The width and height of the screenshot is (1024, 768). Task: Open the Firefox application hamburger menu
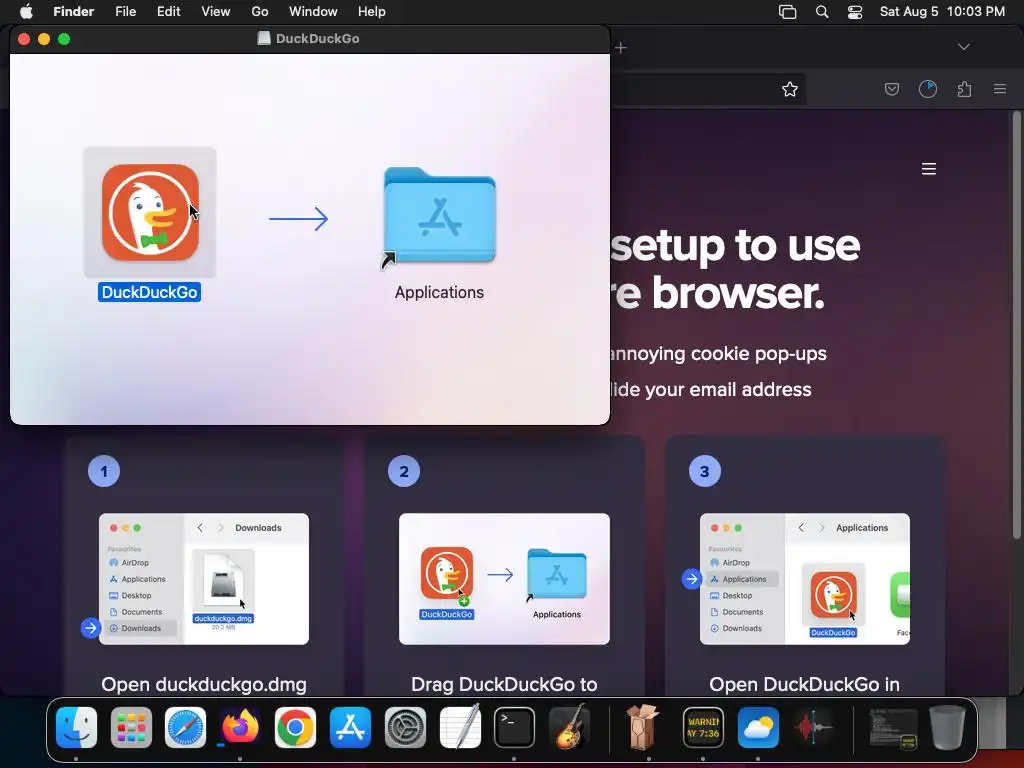[x=1000, y=89]
